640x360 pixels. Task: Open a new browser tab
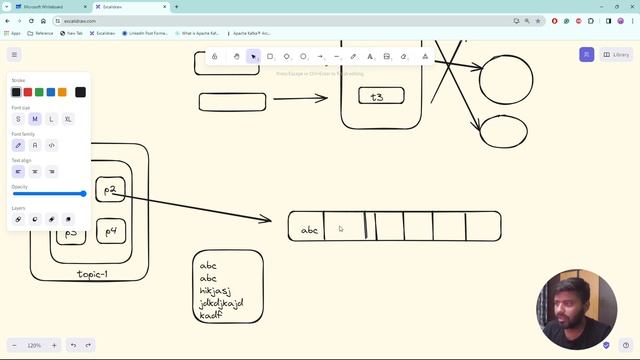pos(176,7)
